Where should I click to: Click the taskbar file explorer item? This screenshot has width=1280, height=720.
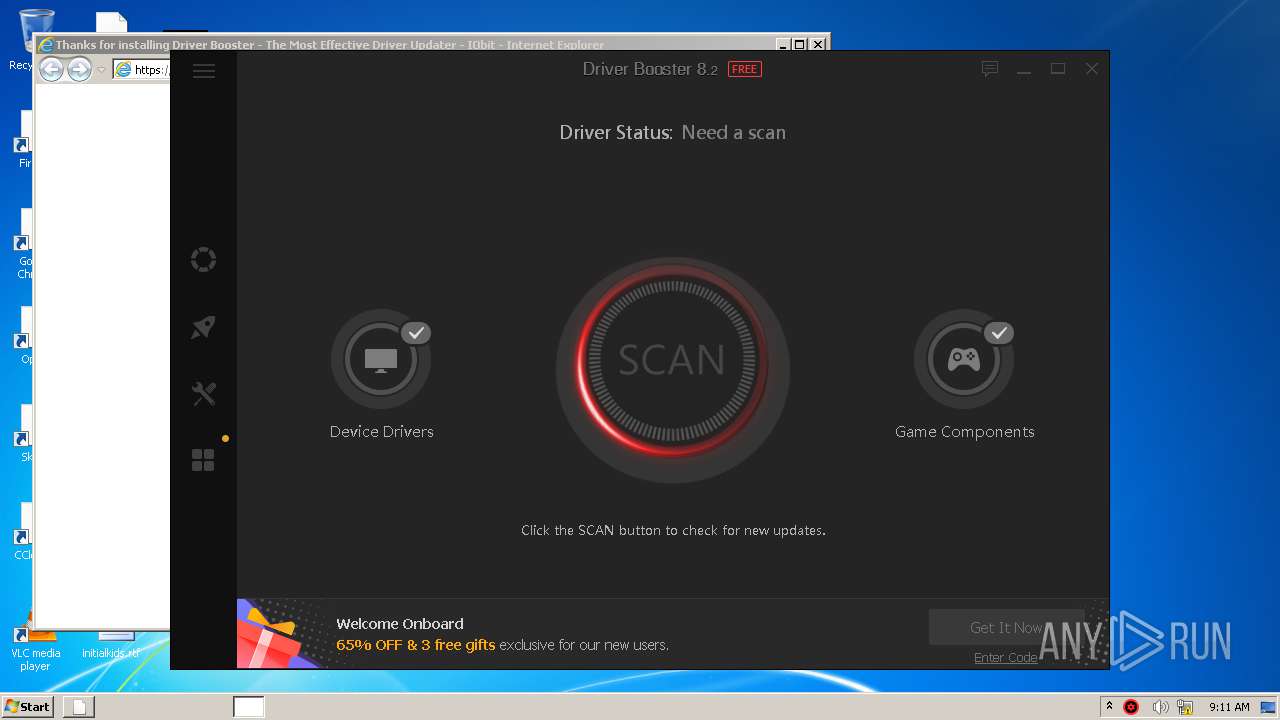pyautogui.click(x=79, y=707)
